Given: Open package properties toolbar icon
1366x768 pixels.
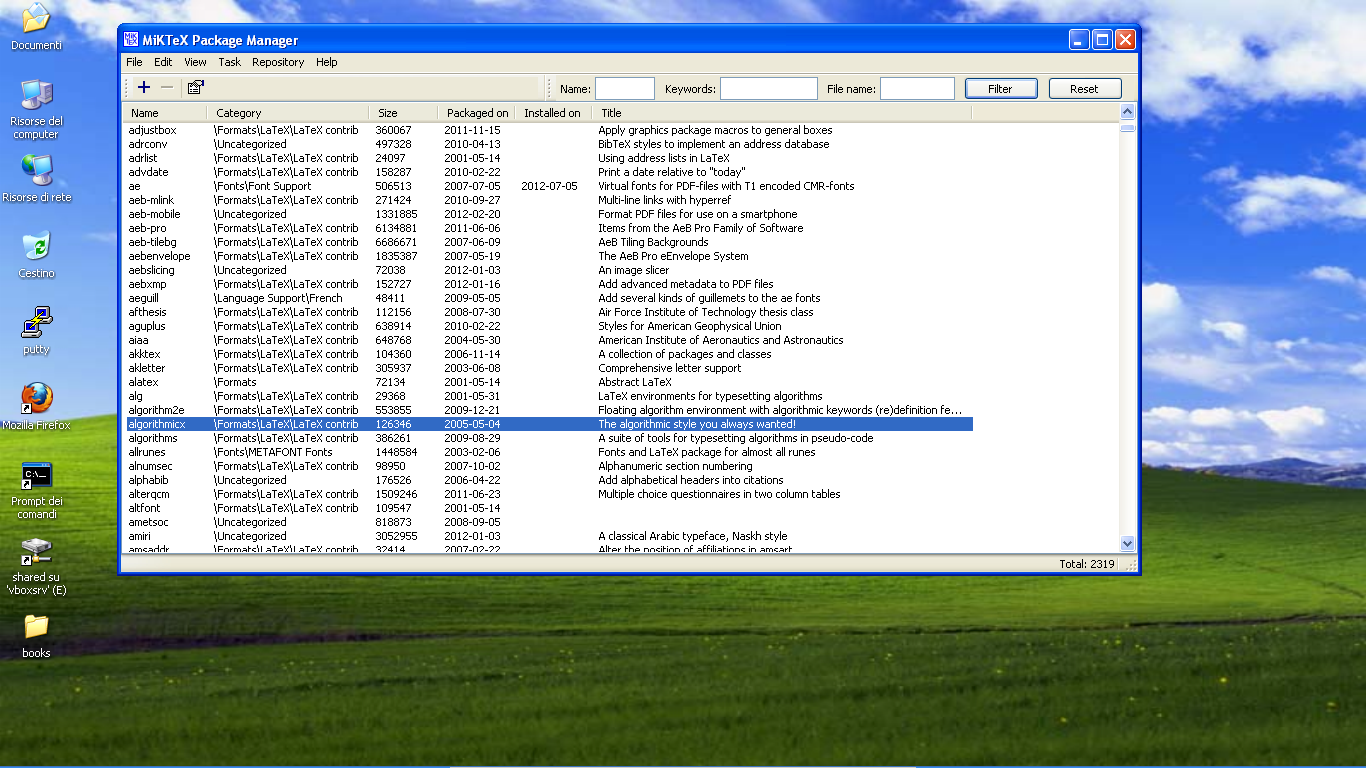Looking at the screenshot, I should (x=195, y=88).
